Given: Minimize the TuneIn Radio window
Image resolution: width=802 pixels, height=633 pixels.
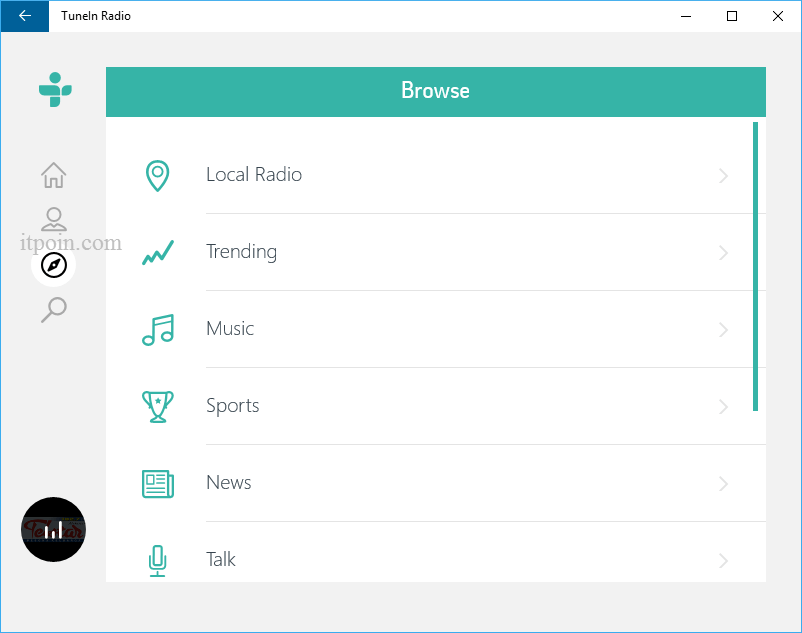Looking at the screenshot, I should pos(686,16).
